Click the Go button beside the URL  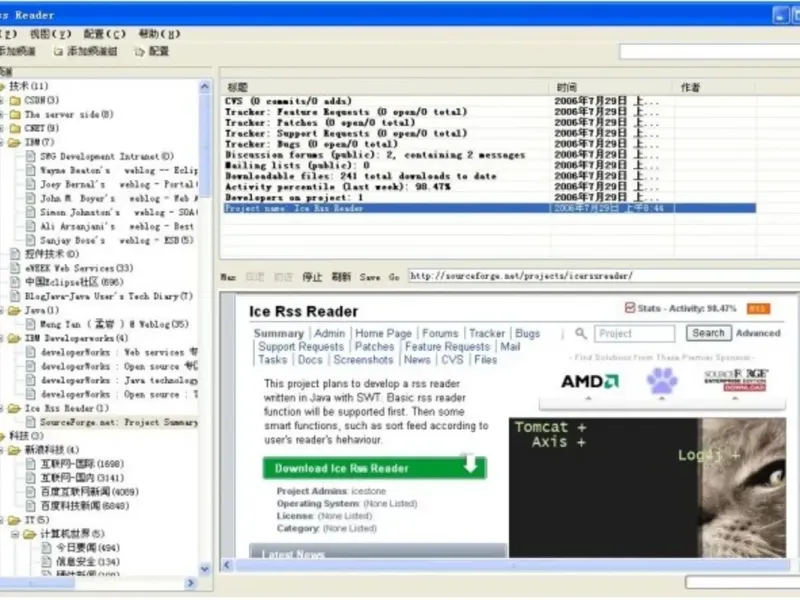point(394,277)
